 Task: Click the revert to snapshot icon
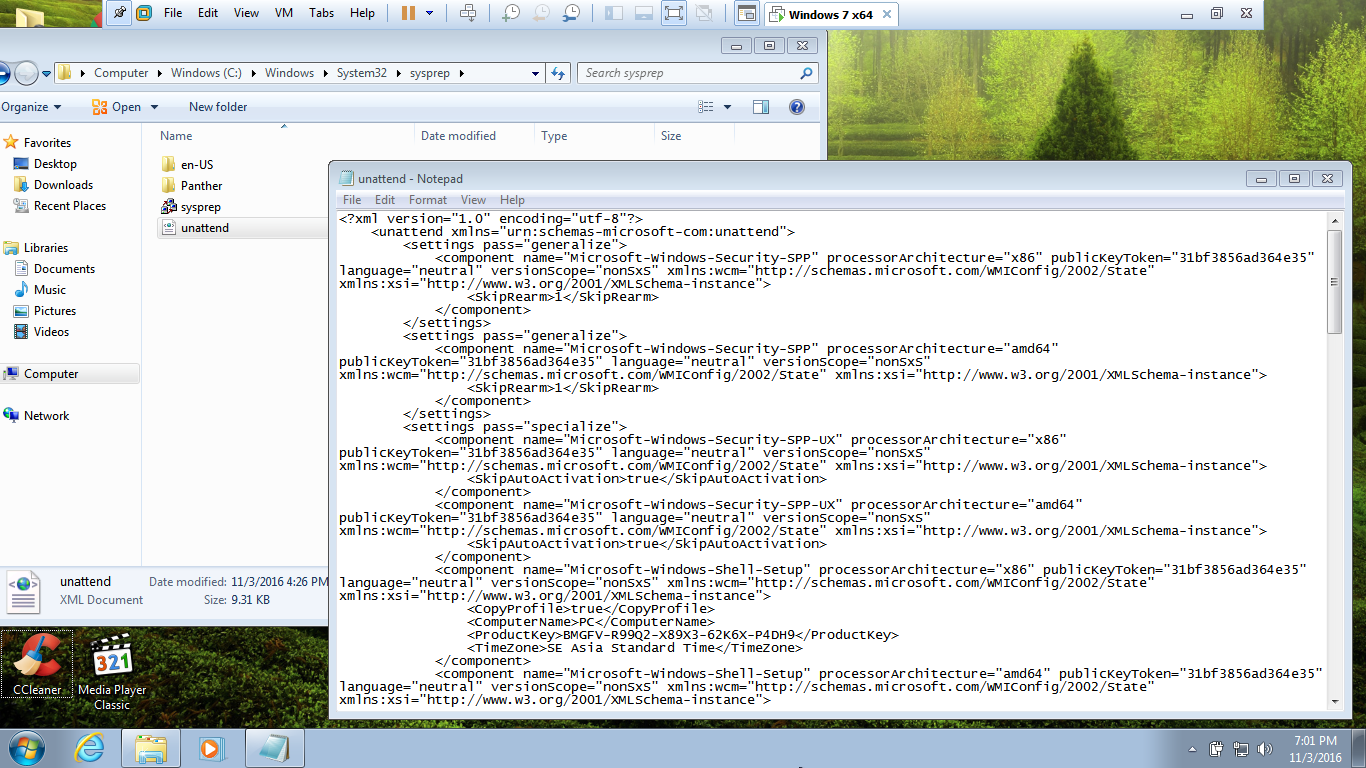coord(541,13)
